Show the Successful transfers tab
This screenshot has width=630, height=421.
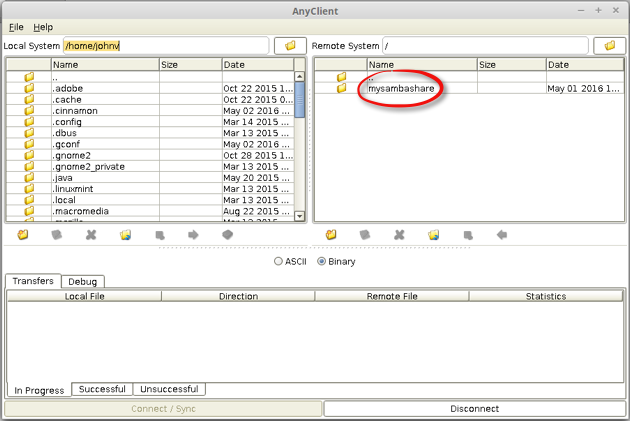coord(102,389)
